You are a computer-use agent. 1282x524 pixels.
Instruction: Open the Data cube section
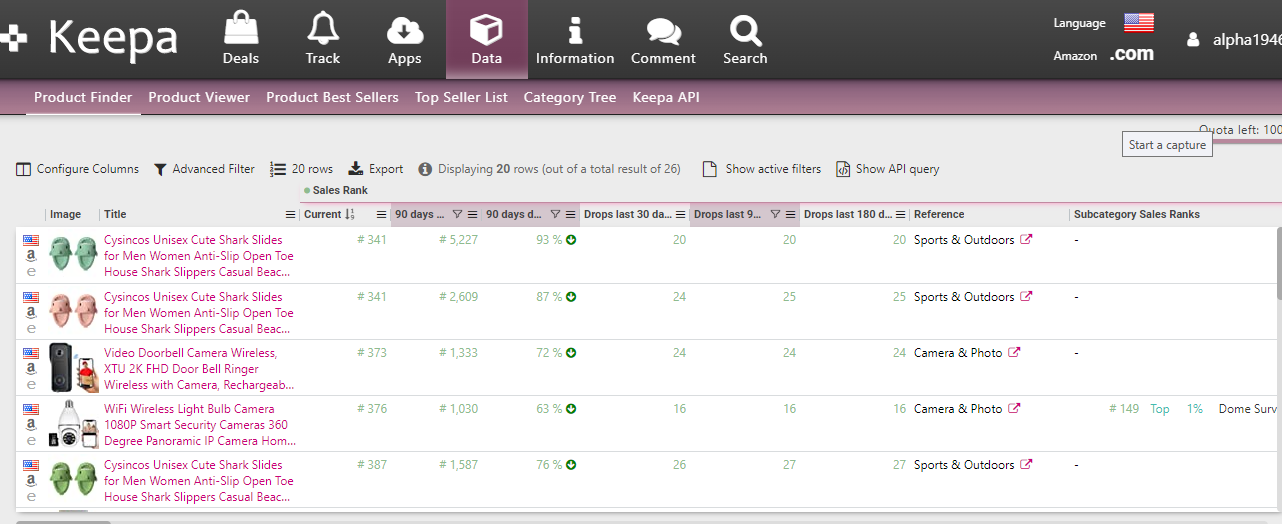pos(486,39)
